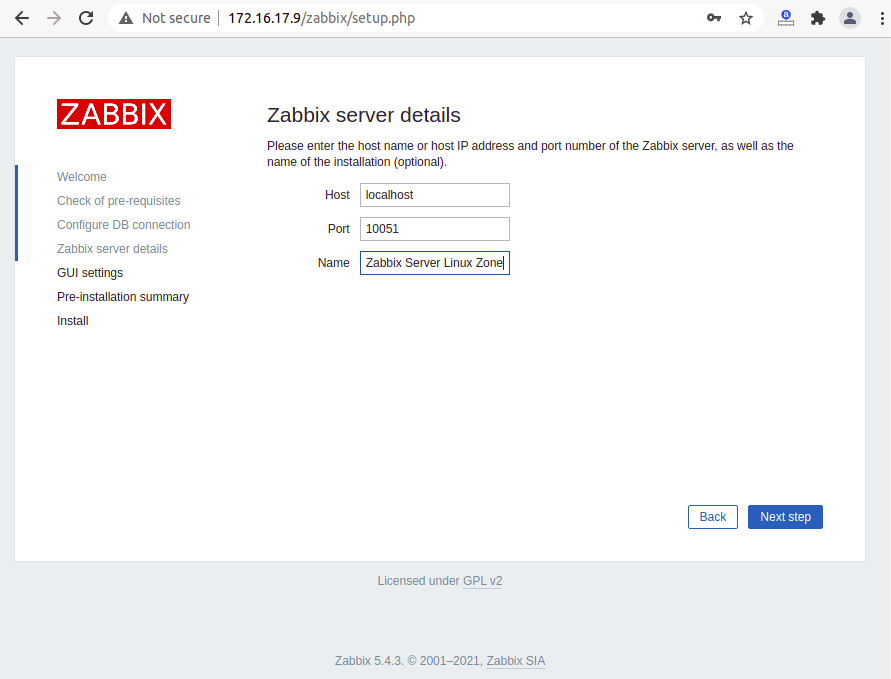Select the Welcome setup step

coord(82,177)
